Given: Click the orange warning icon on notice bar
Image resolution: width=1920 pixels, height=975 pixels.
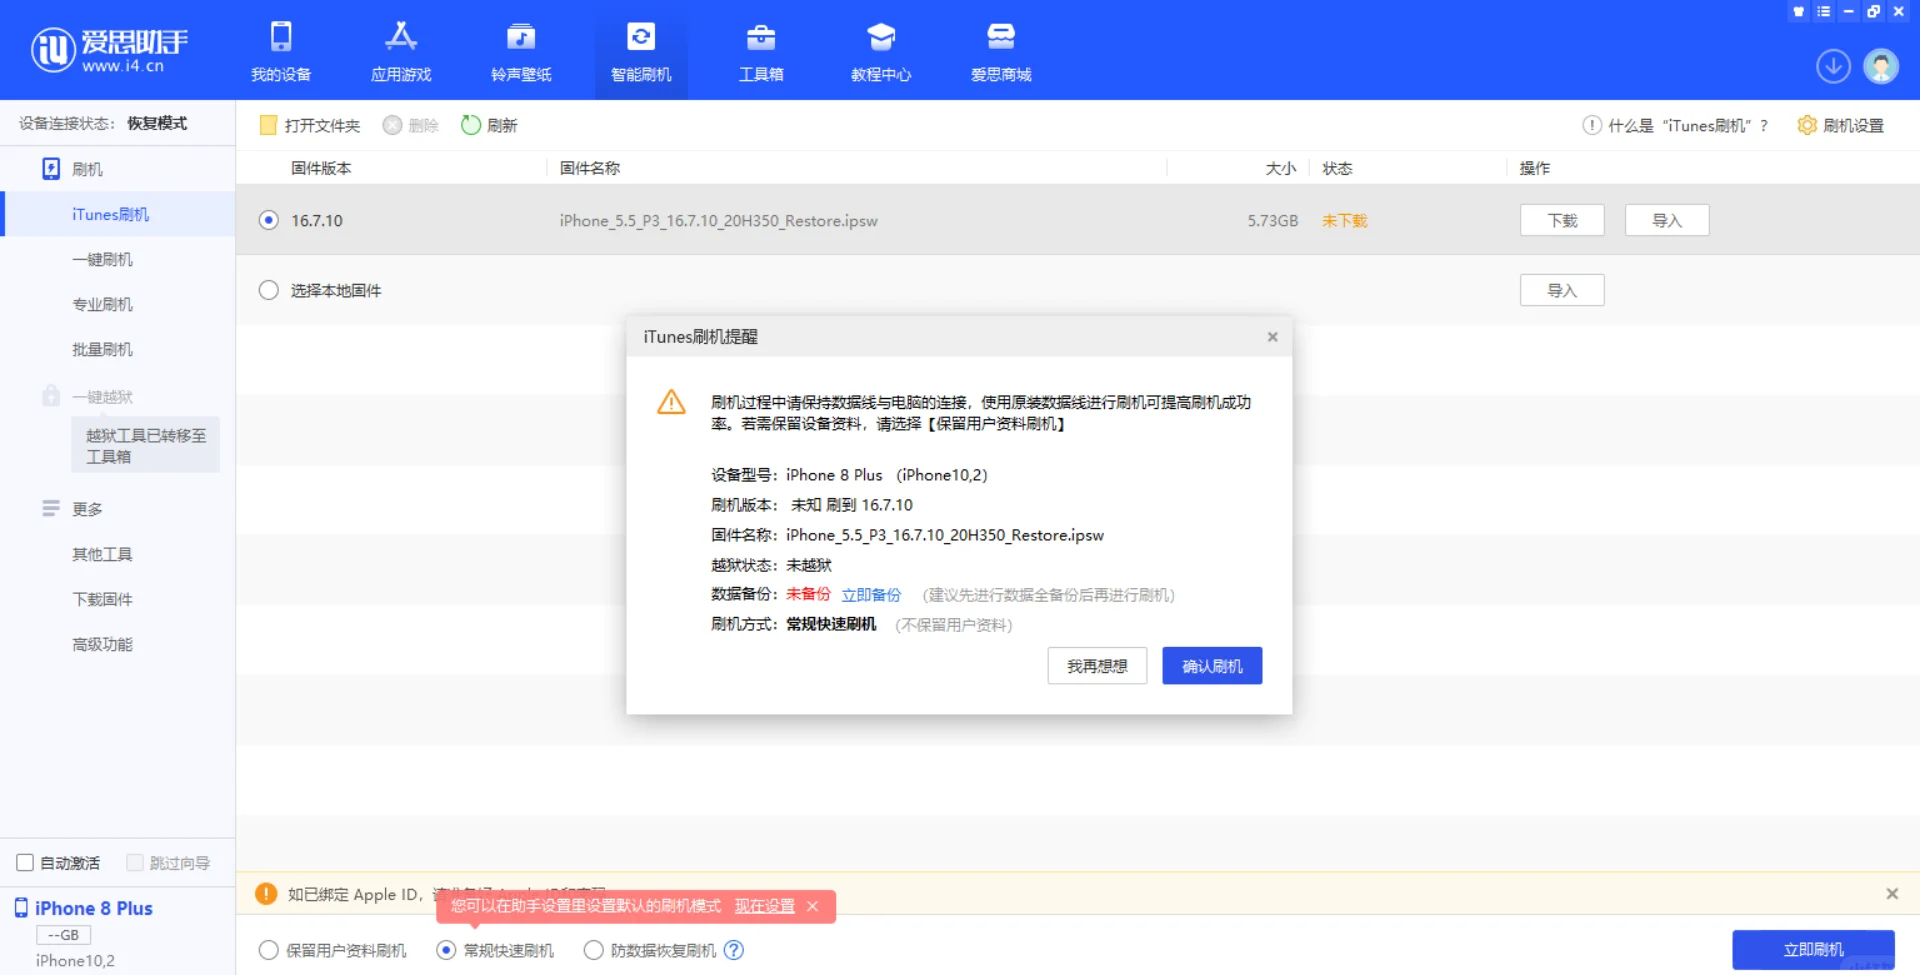Looking at the screenshot, I should tap(266, 894).
